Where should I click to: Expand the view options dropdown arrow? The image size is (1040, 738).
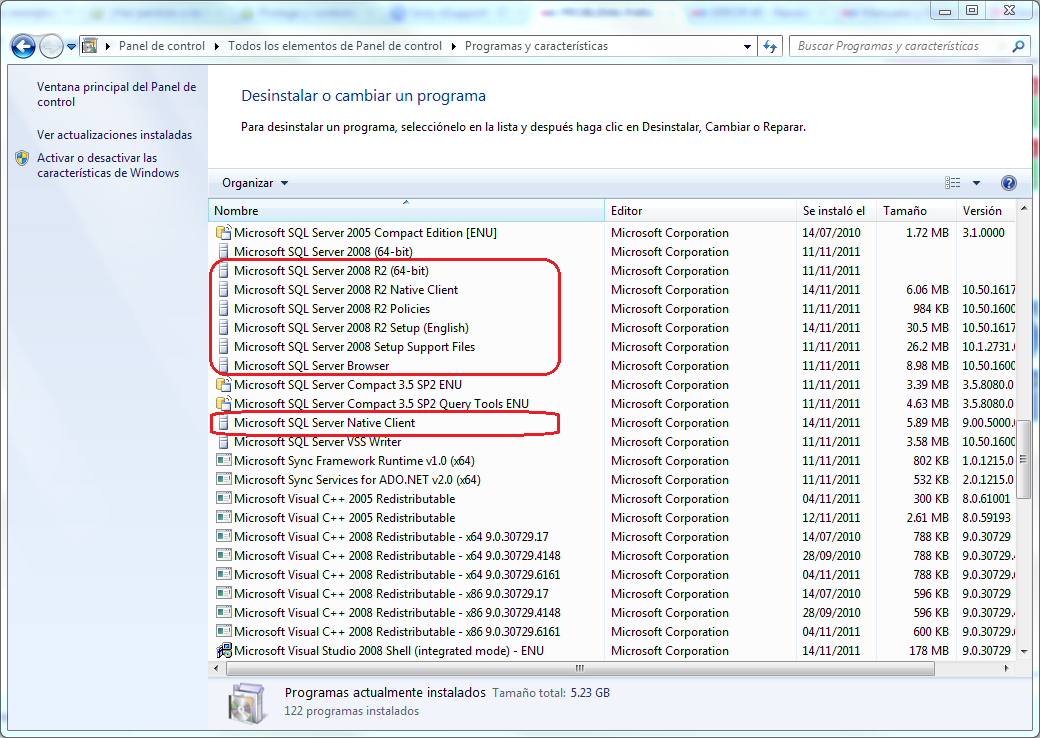point(976,183)
